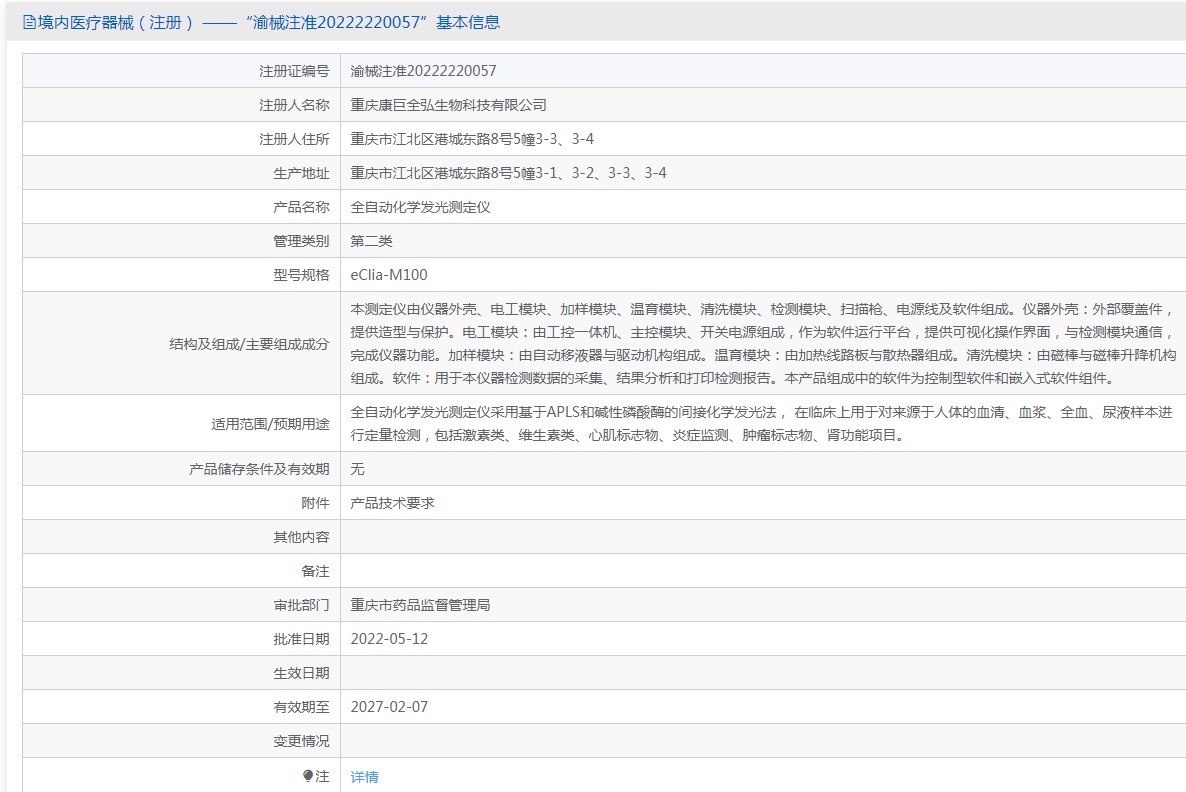Click the storage condition value 无
The image size is (1186, 792).
357,469
